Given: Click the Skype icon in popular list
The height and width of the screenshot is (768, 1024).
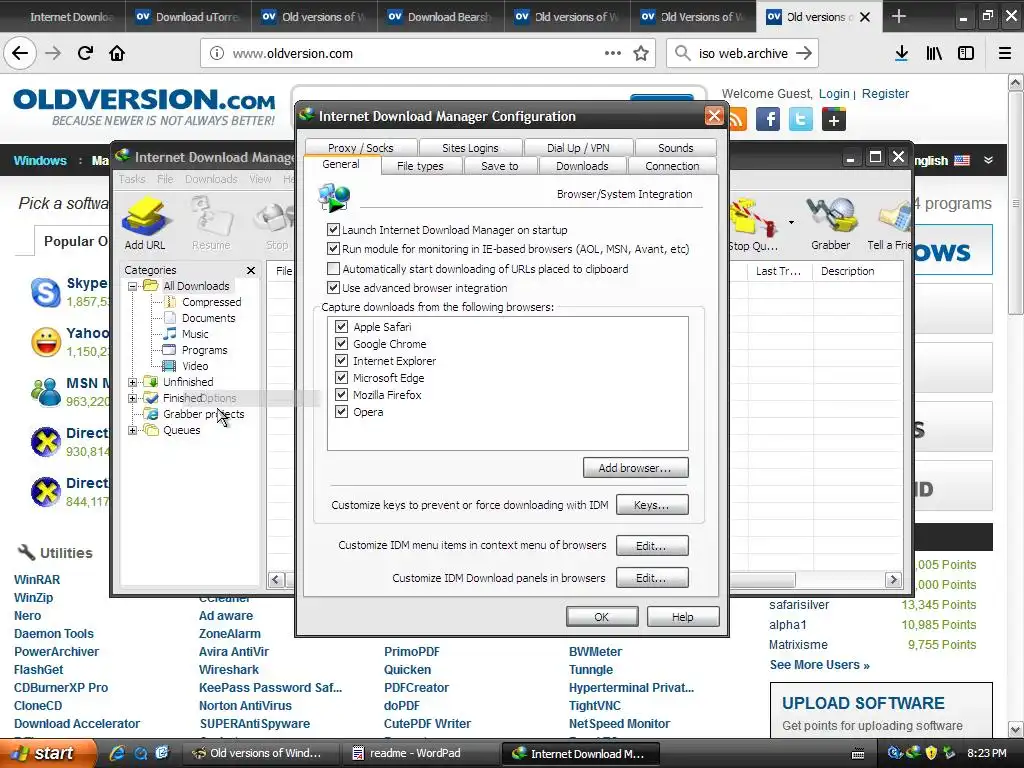Looking at the screenshot, I should [x=46, y=292].
